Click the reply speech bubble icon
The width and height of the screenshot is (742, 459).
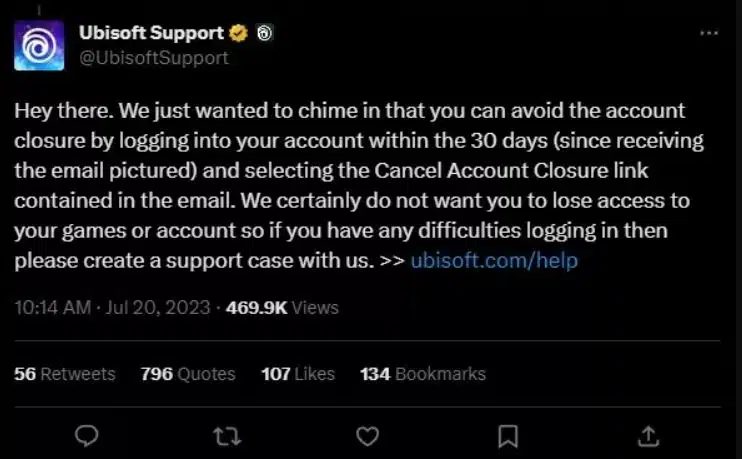pos(87,435)
